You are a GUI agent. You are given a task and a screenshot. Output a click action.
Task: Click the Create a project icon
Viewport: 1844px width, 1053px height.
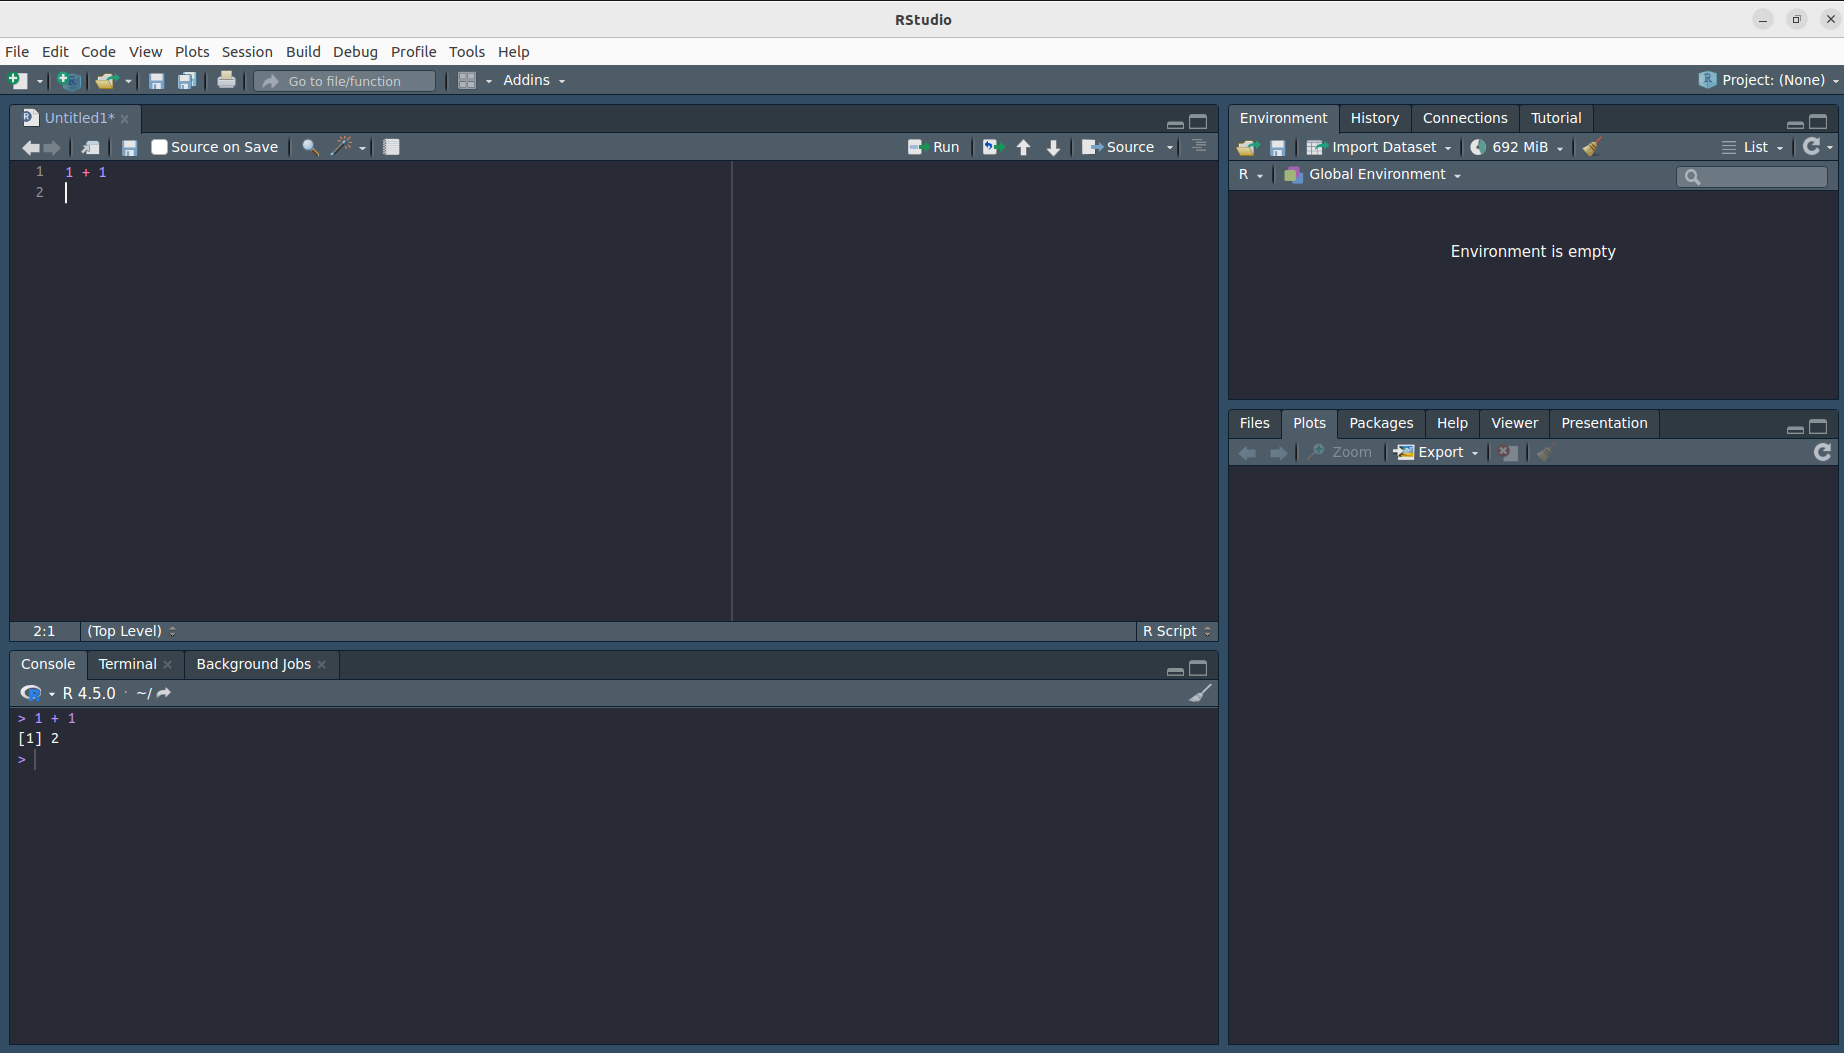click(69, 81)
